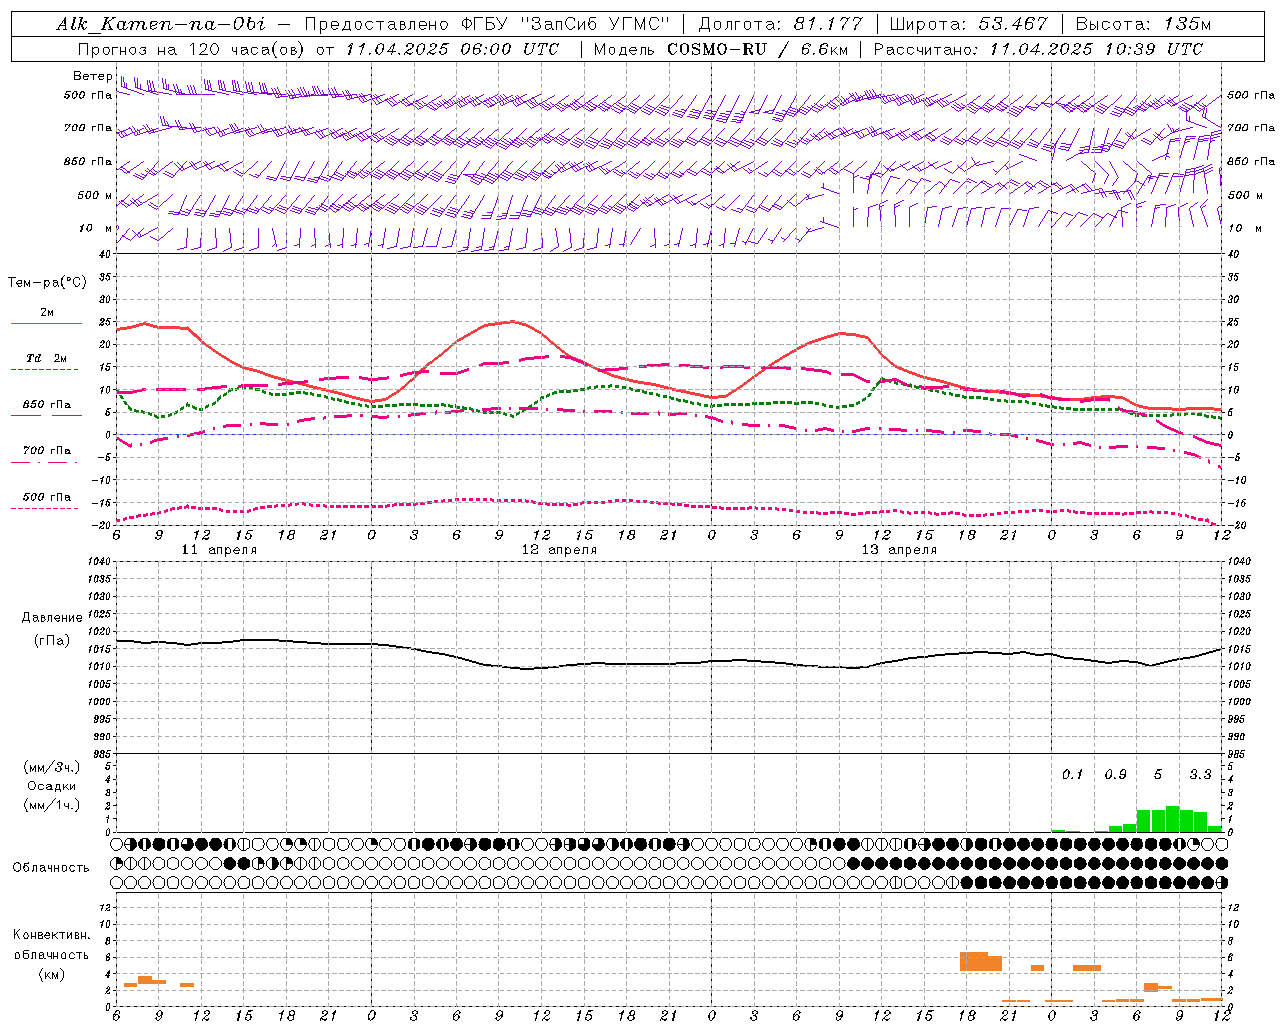The height and width of the screenshot is (1024, 1280).
Task: Click the '0.1' three-hour precipitation value
Action: pos(1072,775)
